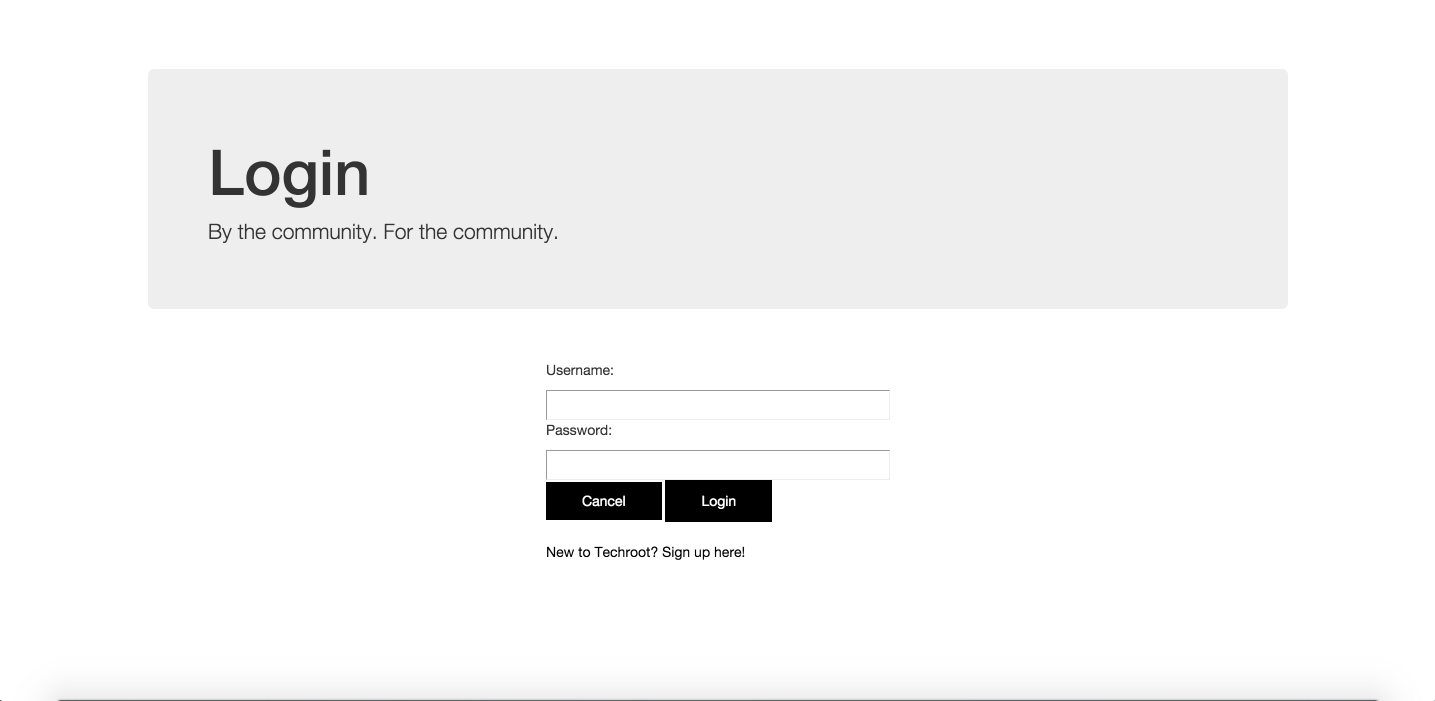Viewport: 1435px width, 701px height.
Task: Click the 'Username:' label
Action: [x=580, y=370]
